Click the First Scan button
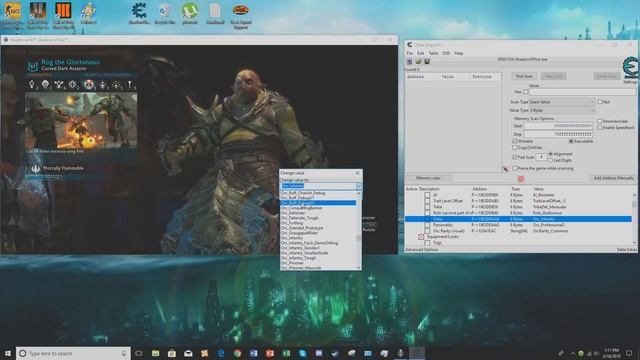 tap(524, 76)
